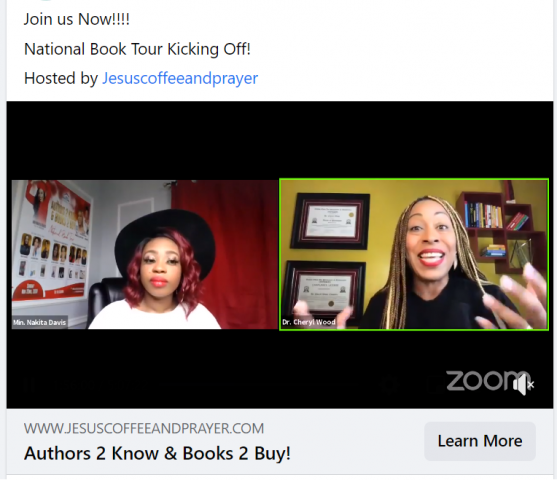This screenshot has width=557, height=480.
Task: Click the Learn More button
Action: pos(480,441)
